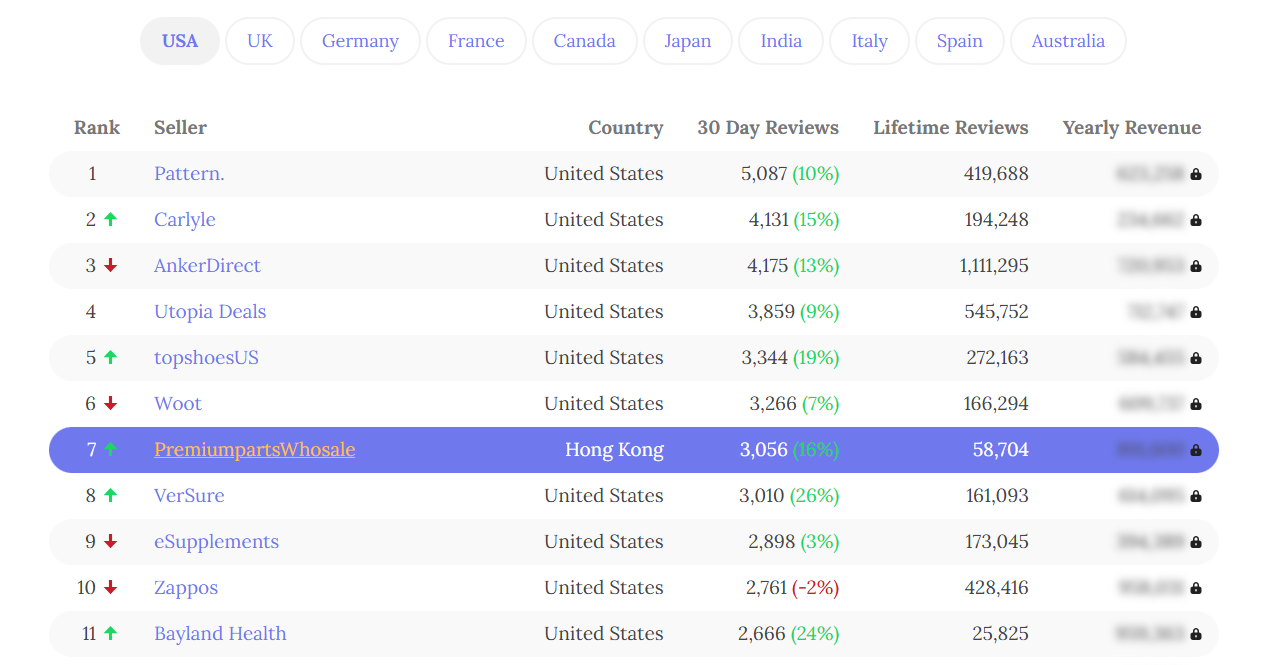Click the Yearly Revenue column header

[x=1132, y=128]
